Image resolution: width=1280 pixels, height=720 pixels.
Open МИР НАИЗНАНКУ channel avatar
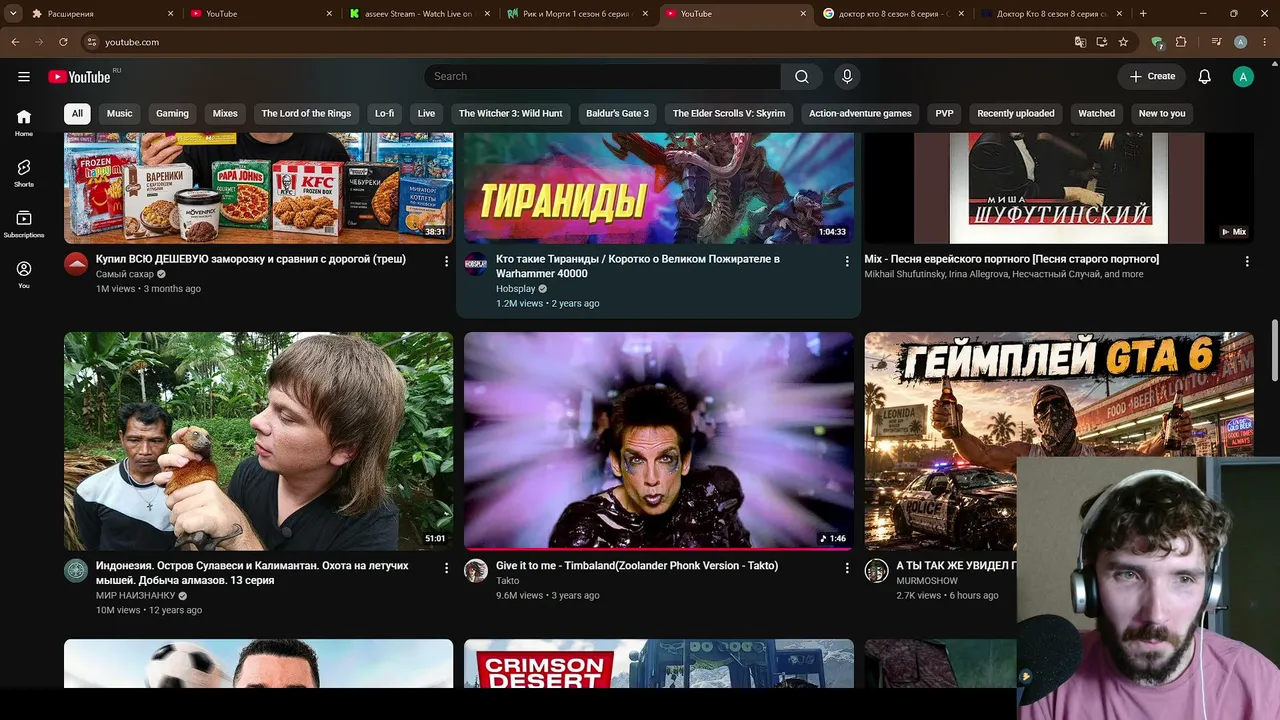point(76,571)
